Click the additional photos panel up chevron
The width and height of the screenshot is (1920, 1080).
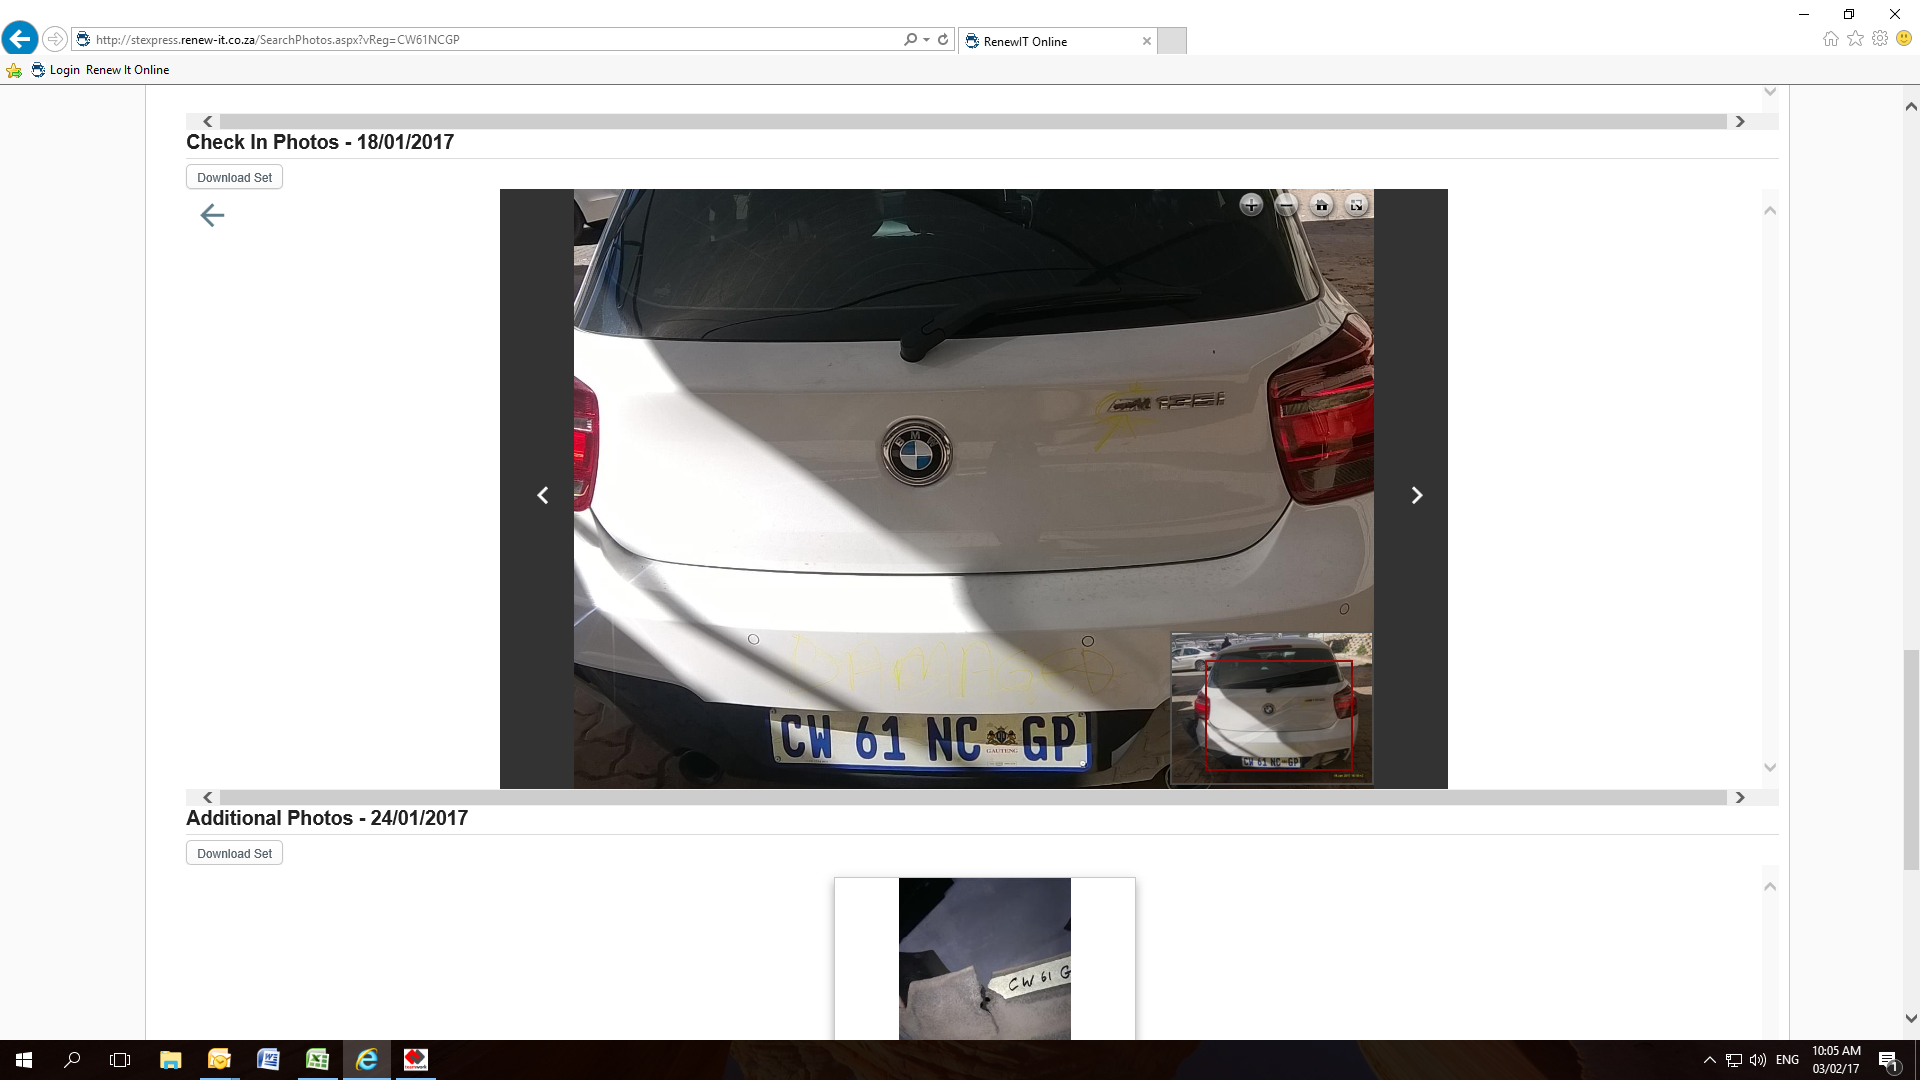click(x=1770, y=886)
